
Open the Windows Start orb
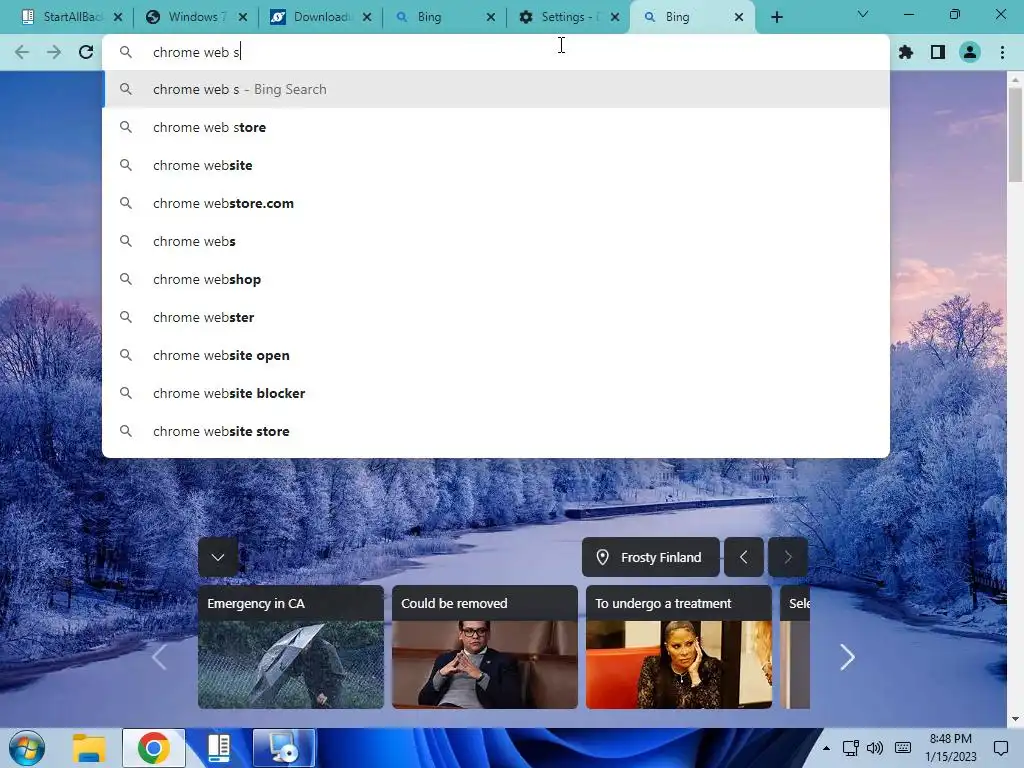[27, 748]
